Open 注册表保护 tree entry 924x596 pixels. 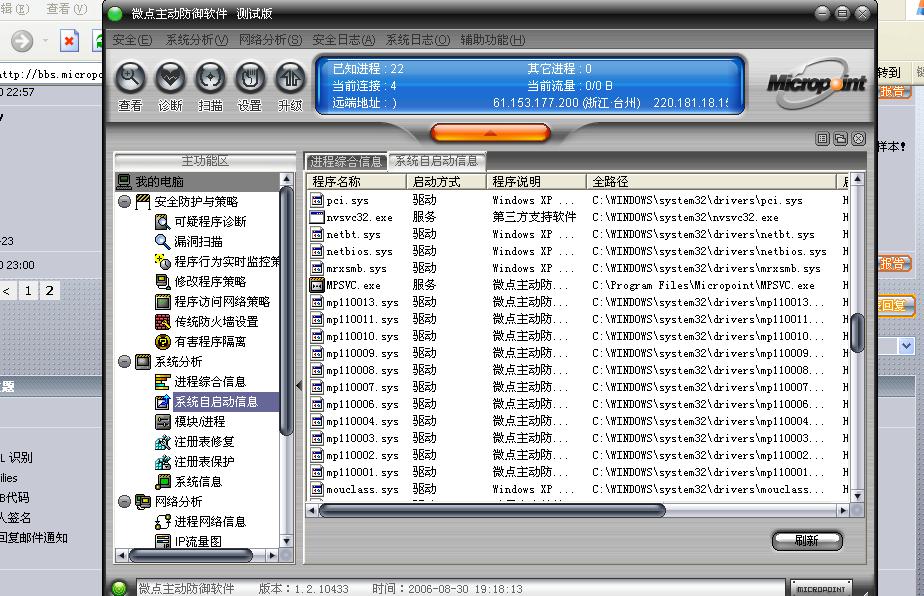click(x=204, y=462)
